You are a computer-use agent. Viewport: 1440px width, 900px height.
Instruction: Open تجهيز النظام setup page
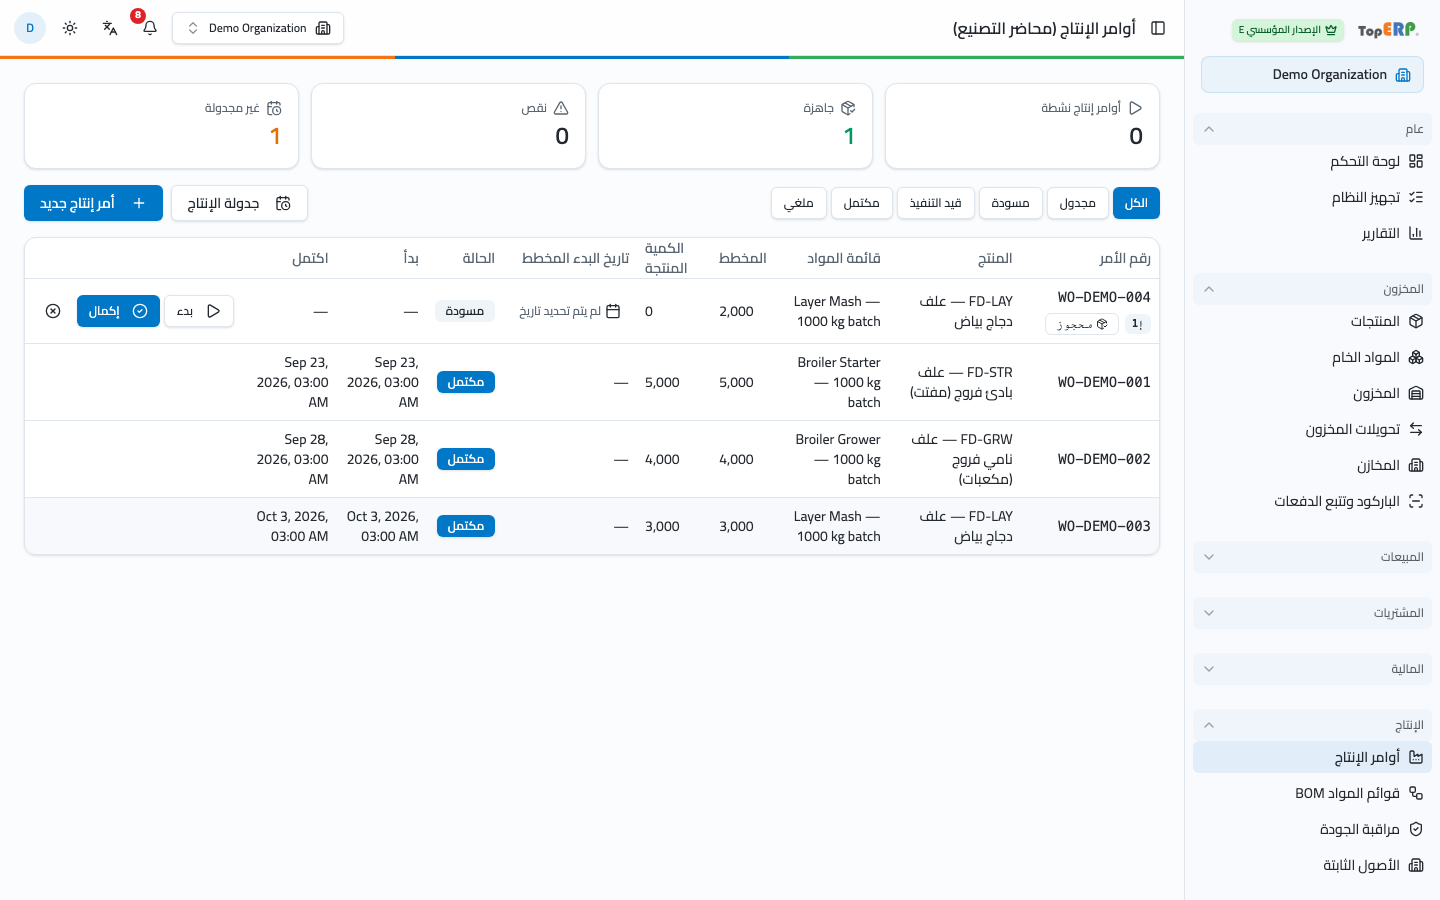click(x=1312, y=197)
